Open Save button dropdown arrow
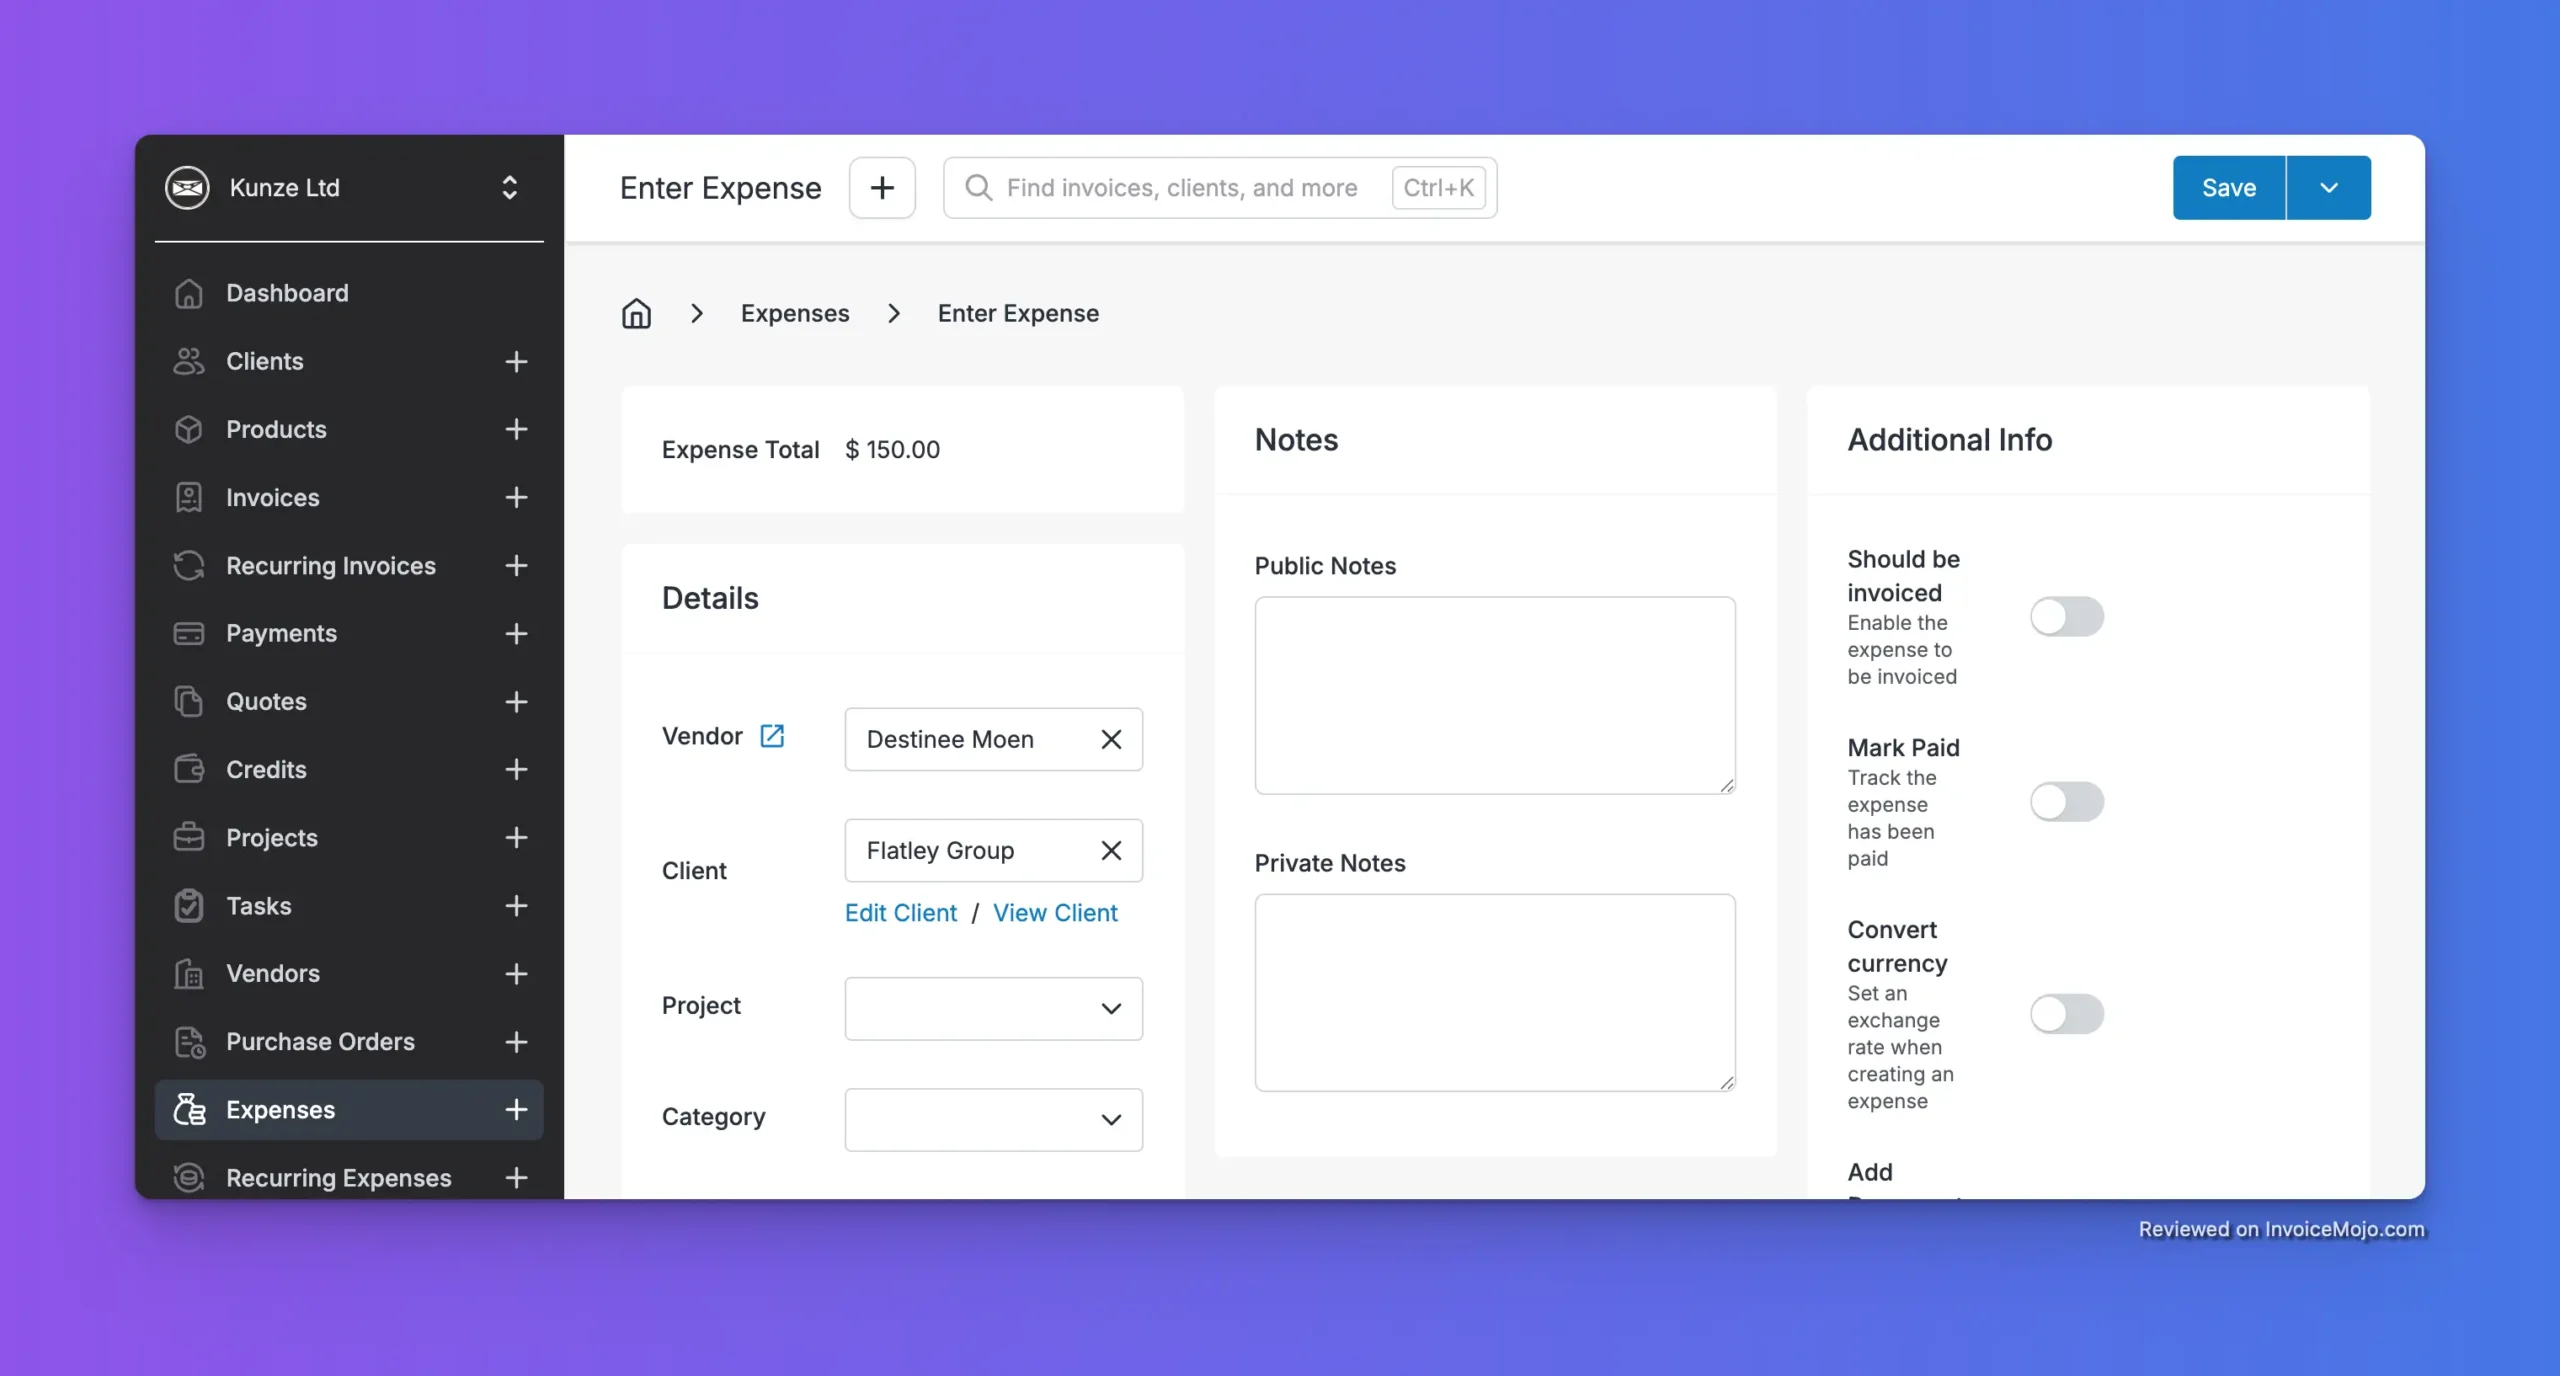 pyautogui.click(x=2328, y=188)
